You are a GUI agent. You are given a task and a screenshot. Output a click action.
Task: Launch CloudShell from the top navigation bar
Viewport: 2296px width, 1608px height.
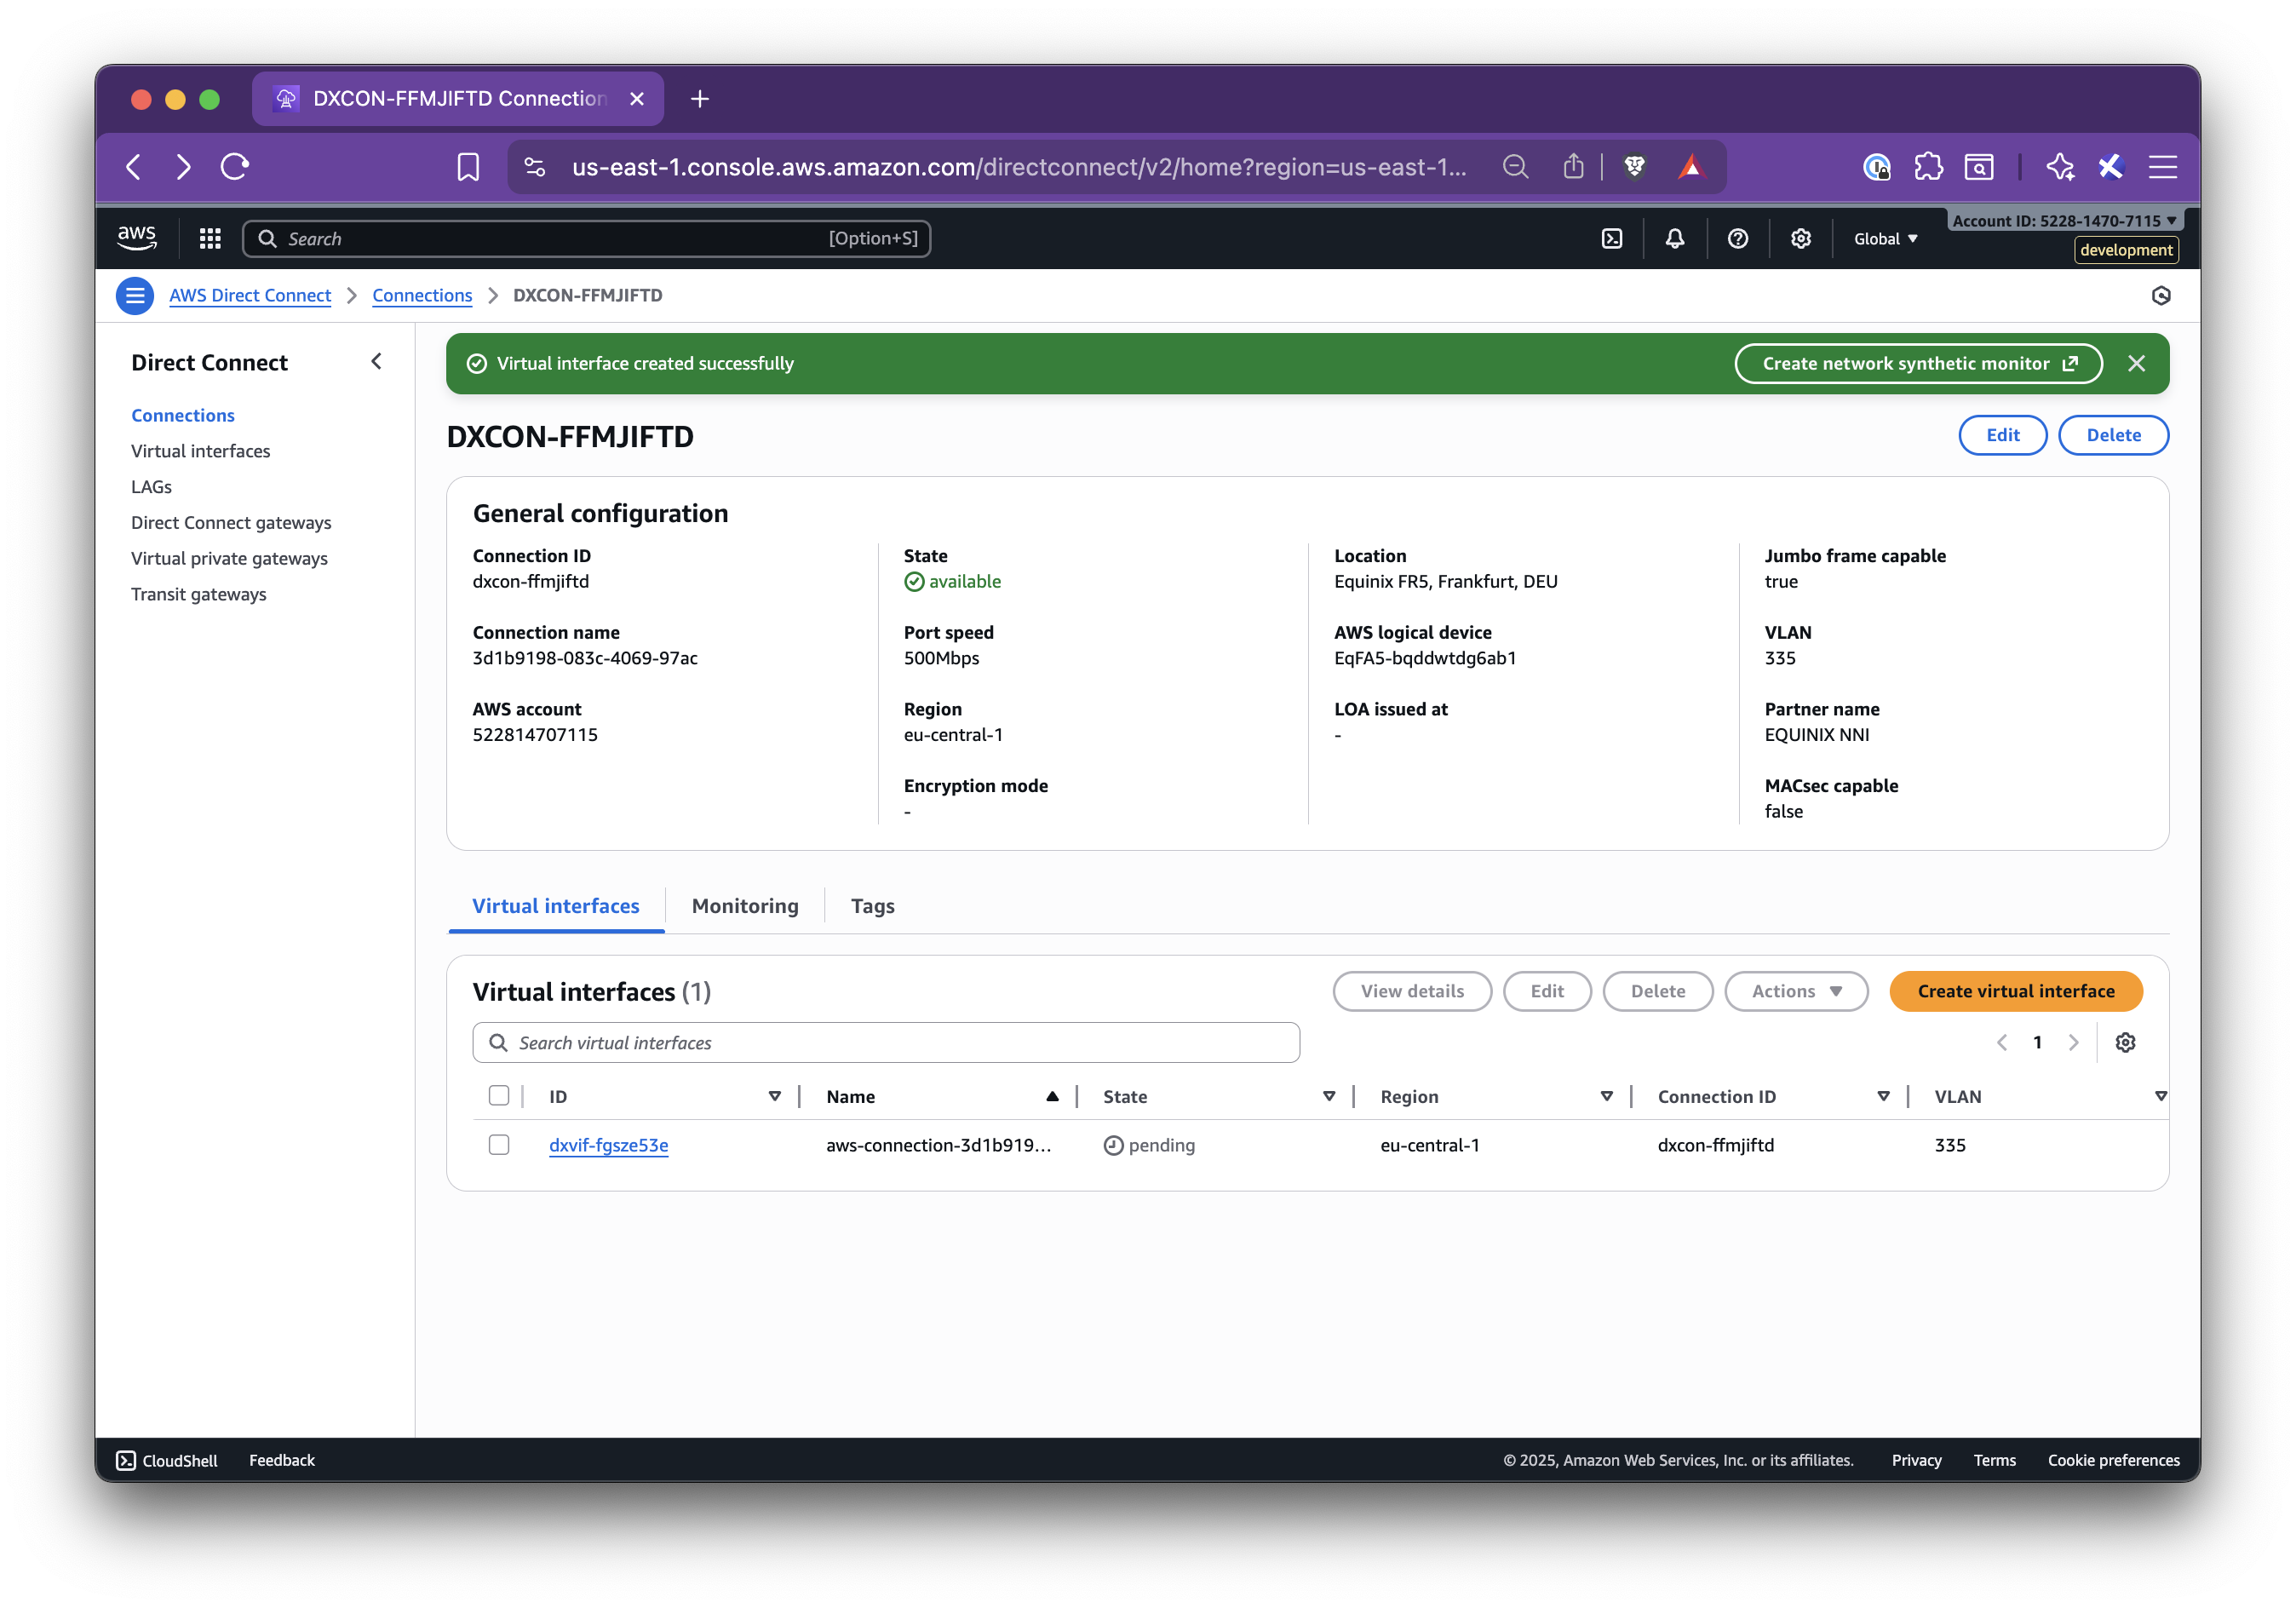pos(1611,238)
